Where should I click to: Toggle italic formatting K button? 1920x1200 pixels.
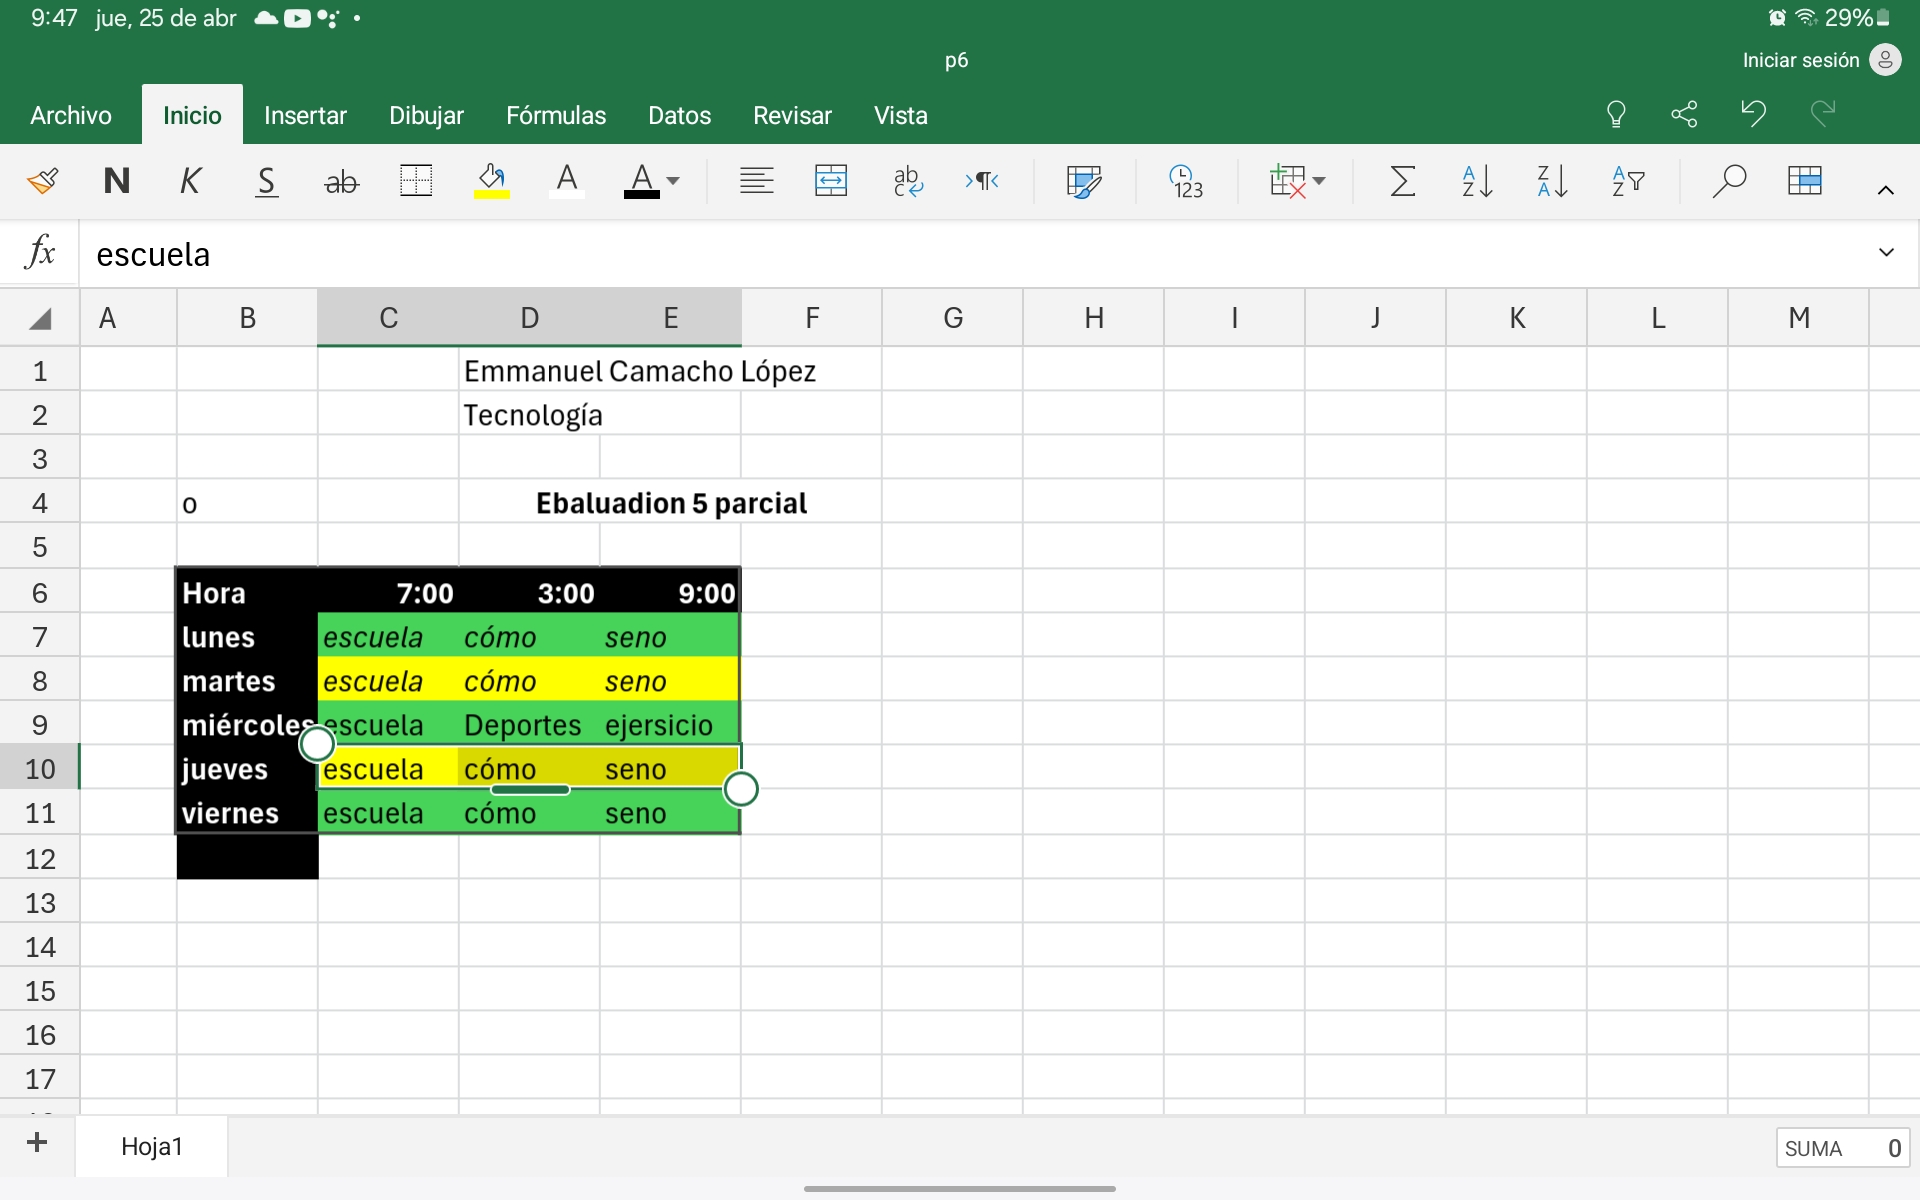click(190, 181)
